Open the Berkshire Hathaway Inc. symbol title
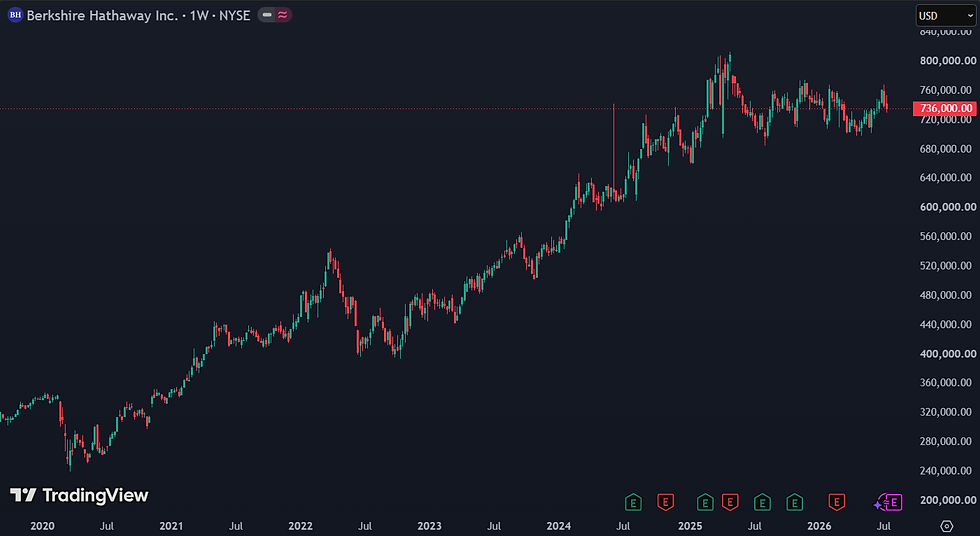Image resolution: width=980 pixels, height=536 pixels. pos(102,16)
